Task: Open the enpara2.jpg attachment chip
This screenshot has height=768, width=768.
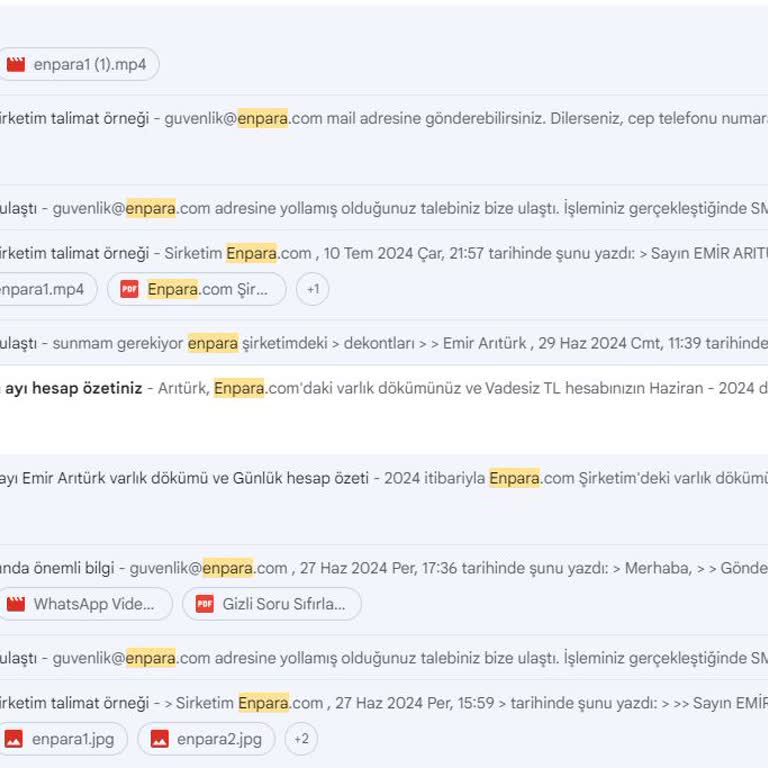Action: (206, 739)
